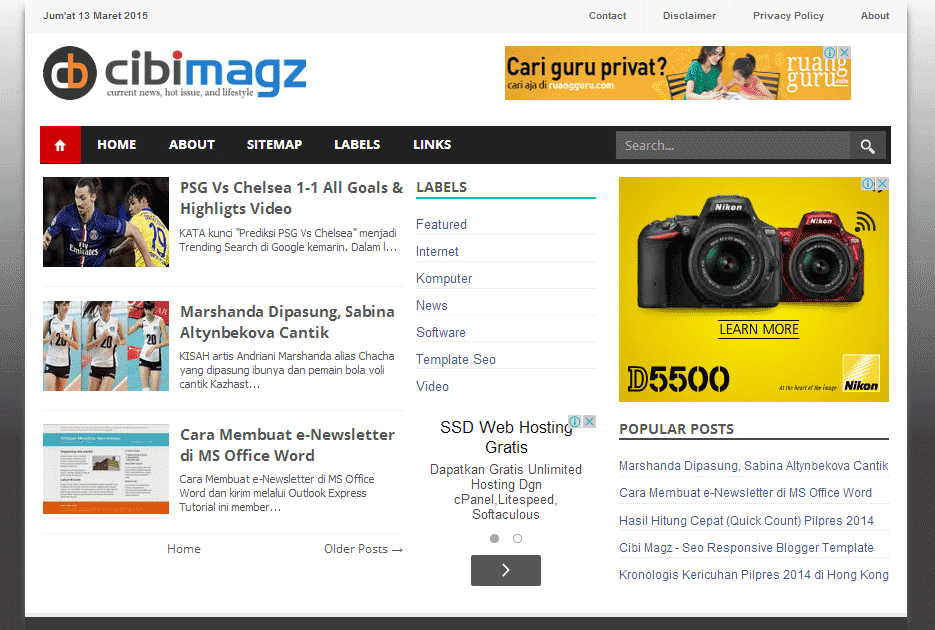Image resolution: width=935 pixels, height=630 pixels.
Task: Click the POPULAR POSTS heading
Action: pos(676,429)
